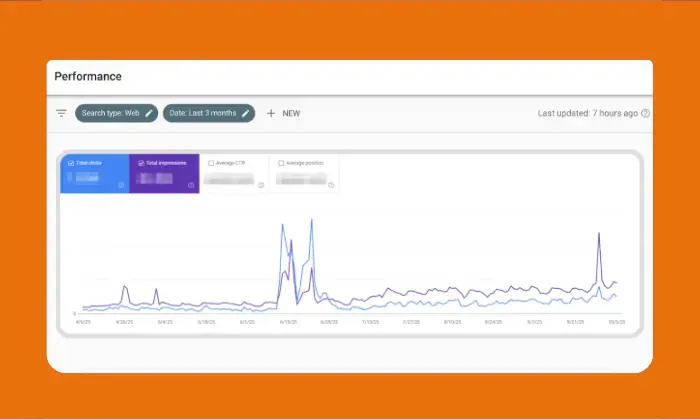The height and width of the screenshot is (419, 700).
Task: Click the small April spike on chart
Action: coord(125,287)
